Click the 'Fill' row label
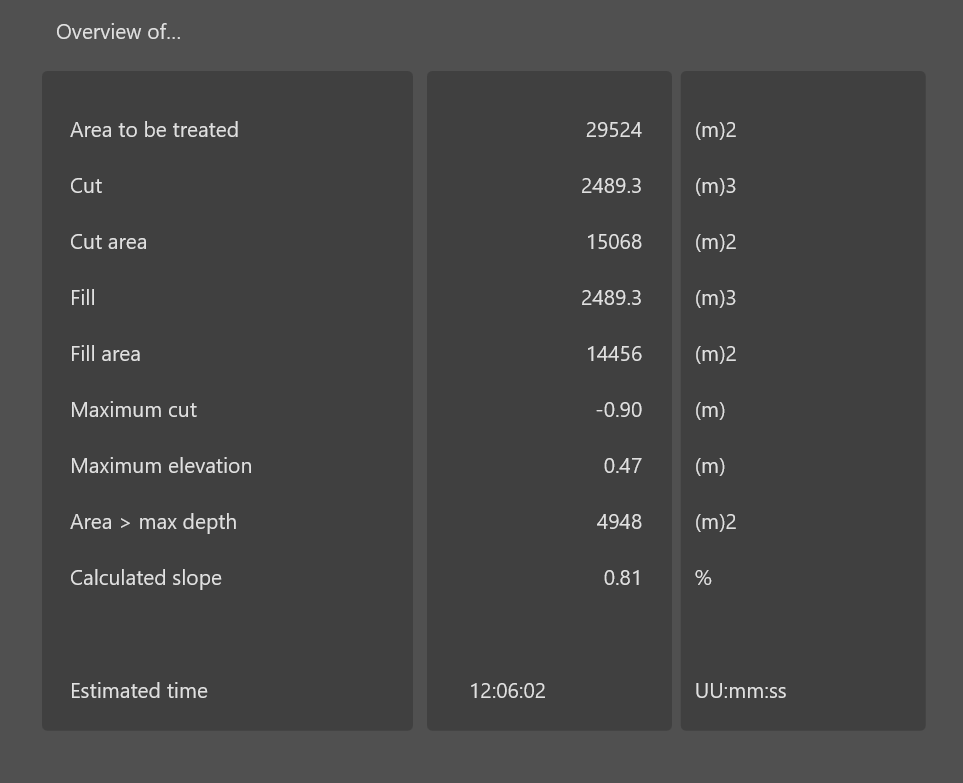The height and width of the screenshot is (783, 963). tap(83, 298)
